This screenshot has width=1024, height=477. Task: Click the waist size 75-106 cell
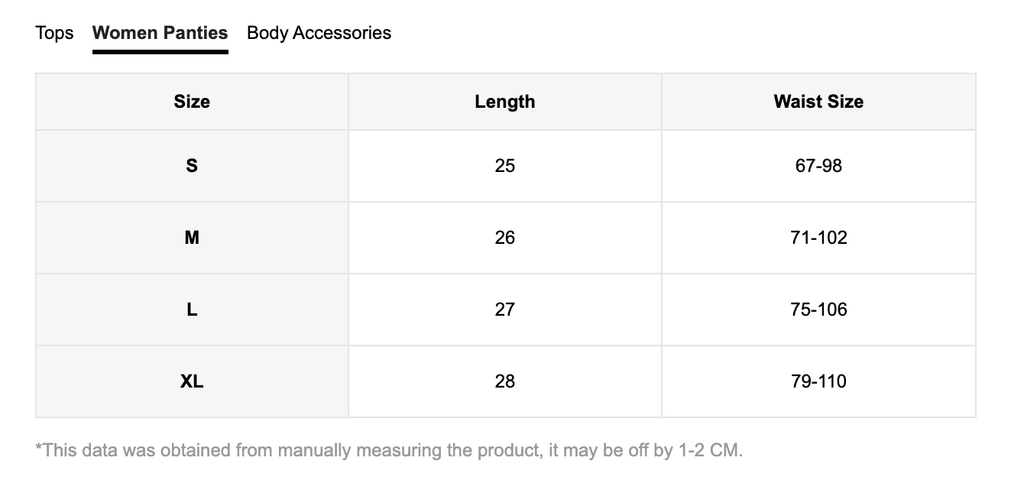click(818, 310)
